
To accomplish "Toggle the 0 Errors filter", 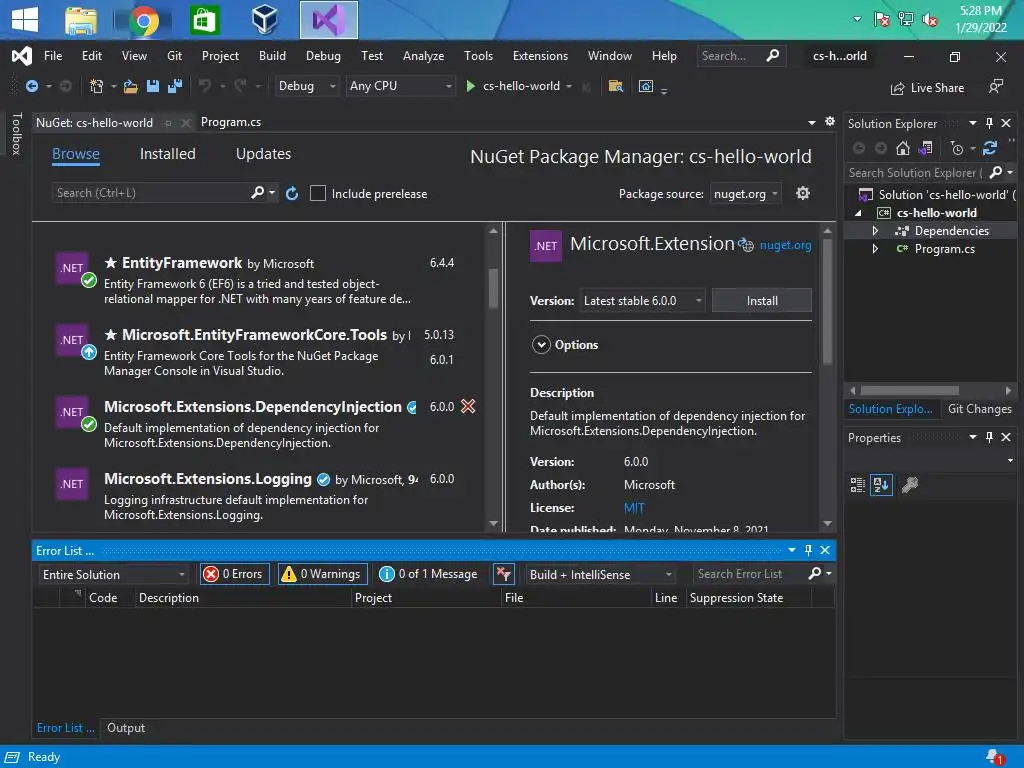I will point(234,574).
